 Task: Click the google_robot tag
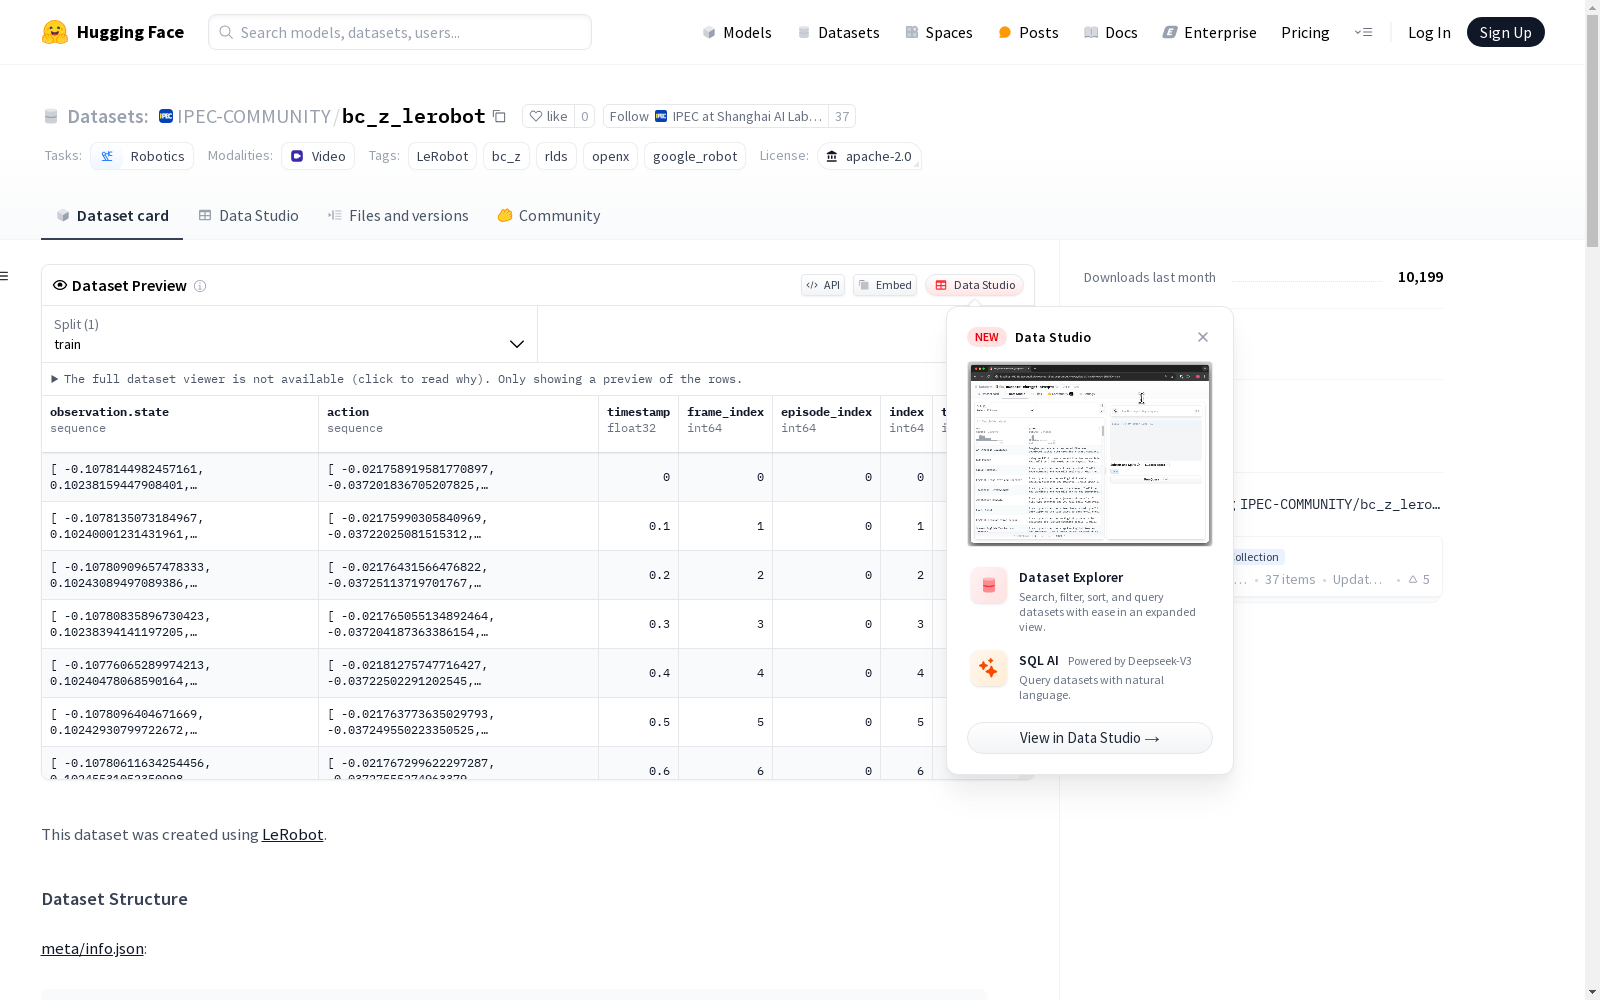click(695, 156)
